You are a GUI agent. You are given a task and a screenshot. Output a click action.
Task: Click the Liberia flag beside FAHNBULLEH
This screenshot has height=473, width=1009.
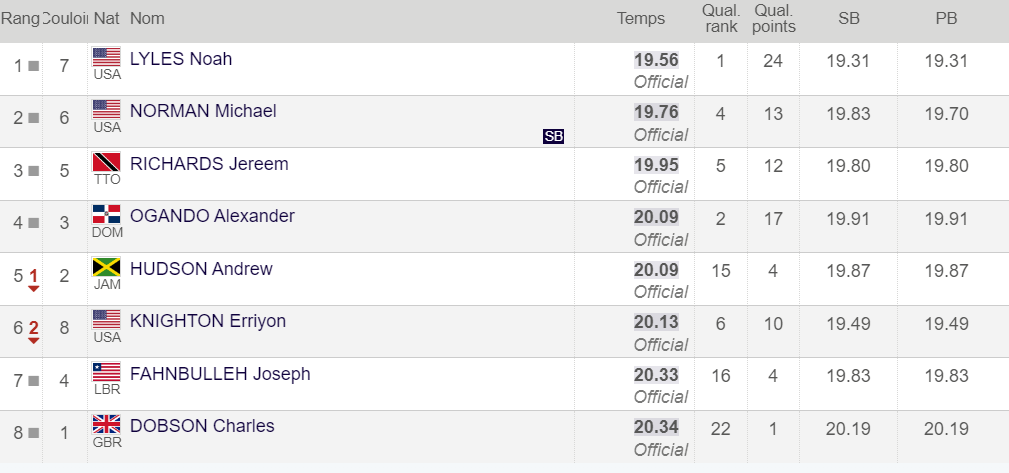(x=106, y=372)
